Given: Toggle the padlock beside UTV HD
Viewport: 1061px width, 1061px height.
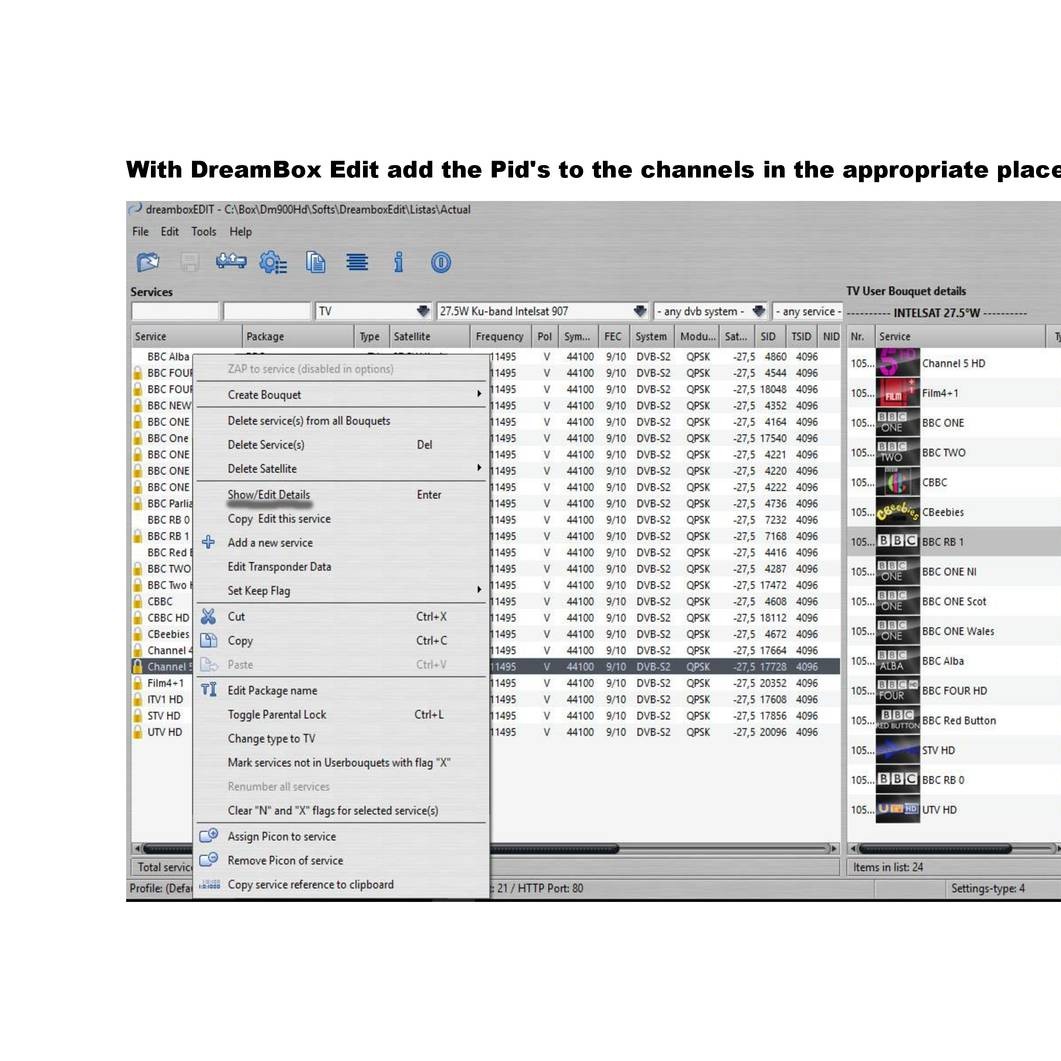Looking at the screenshot, I should click(x=137, y=731).
